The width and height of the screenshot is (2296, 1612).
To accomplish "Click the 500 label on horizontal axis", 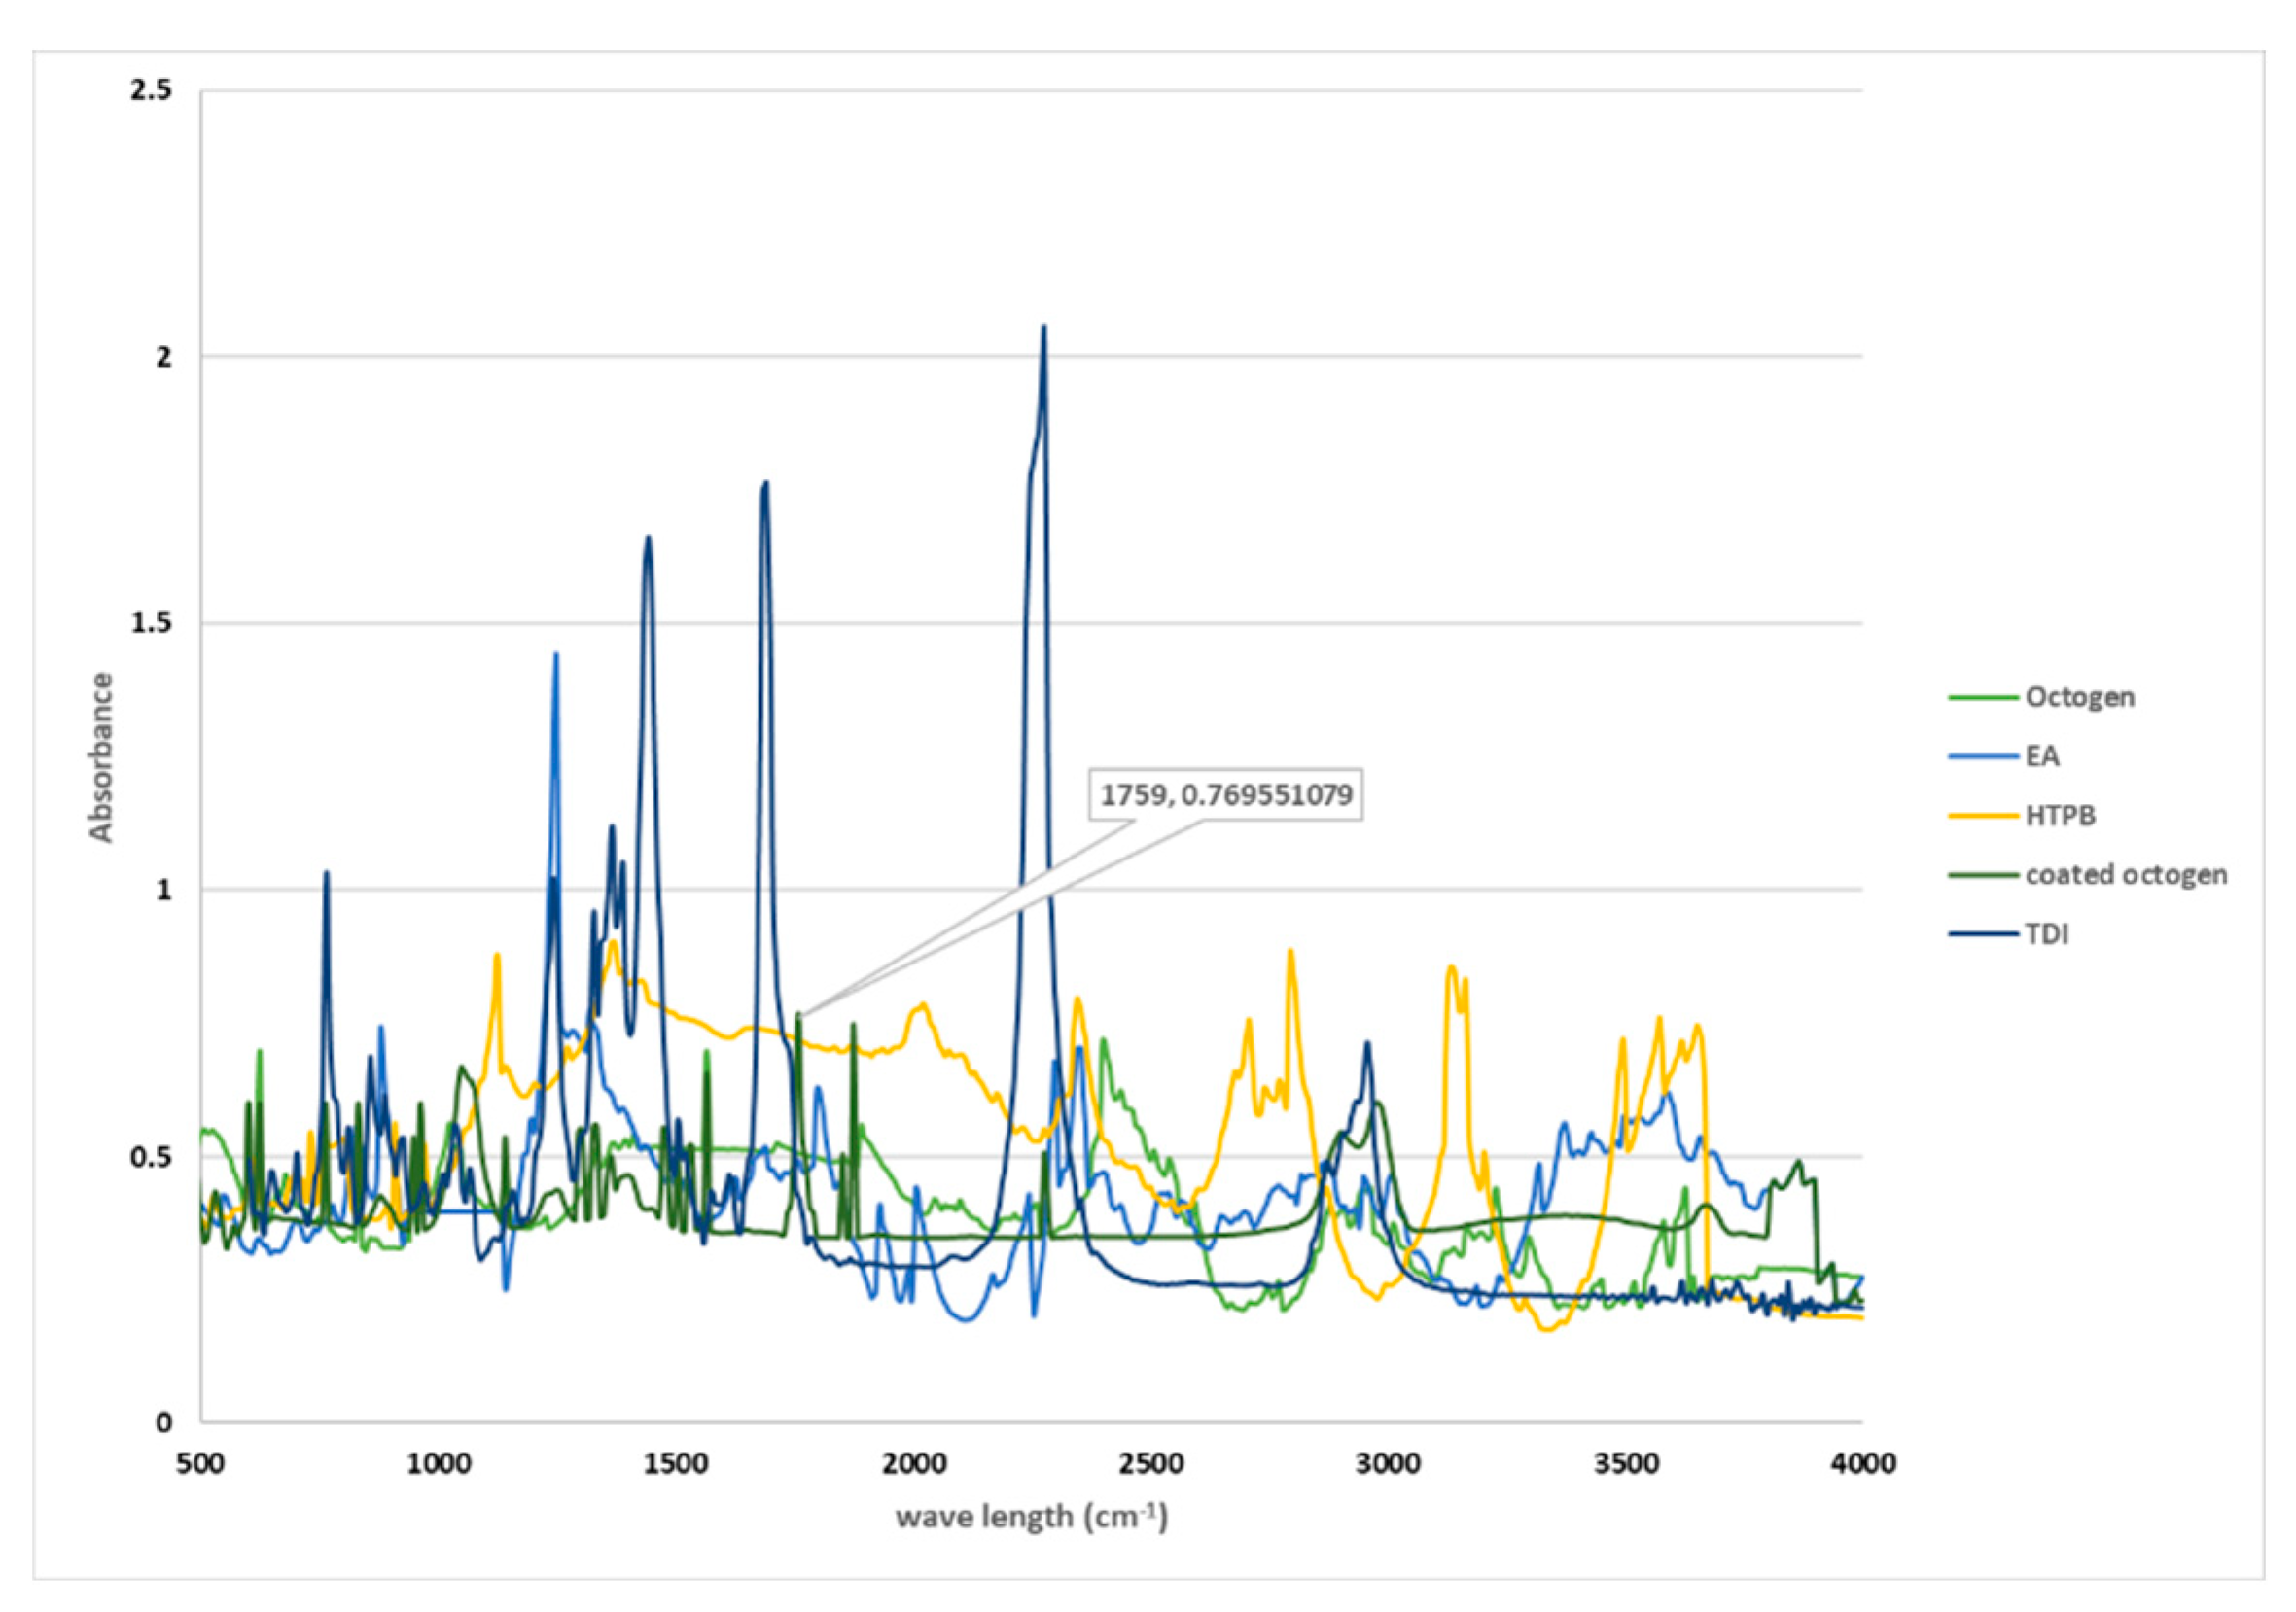I will point(201,1464).
